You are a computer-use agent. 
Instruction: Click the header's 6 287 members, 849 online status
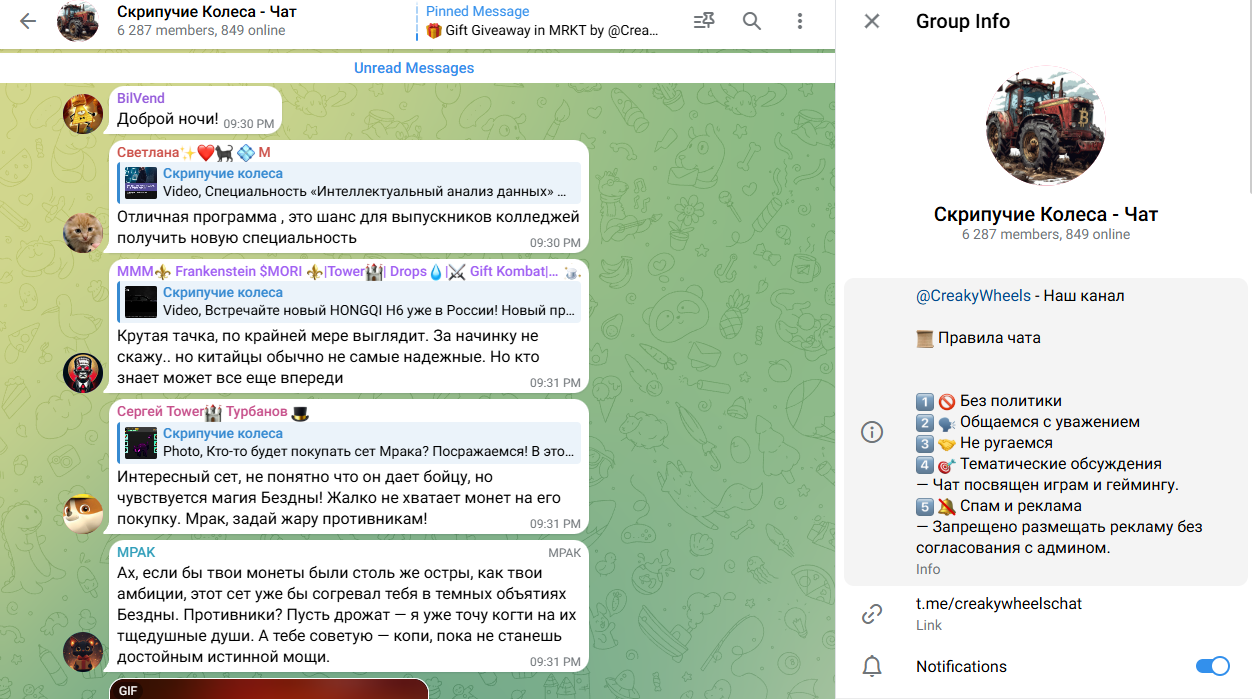pos(201,31)
